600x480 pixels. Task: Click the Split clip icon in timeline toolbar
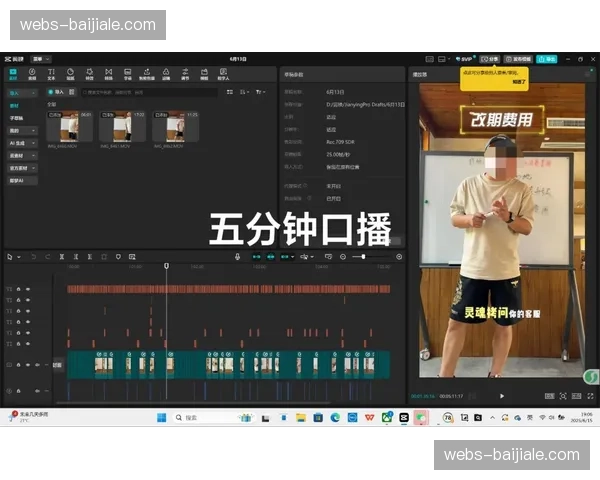click(62, 257)
